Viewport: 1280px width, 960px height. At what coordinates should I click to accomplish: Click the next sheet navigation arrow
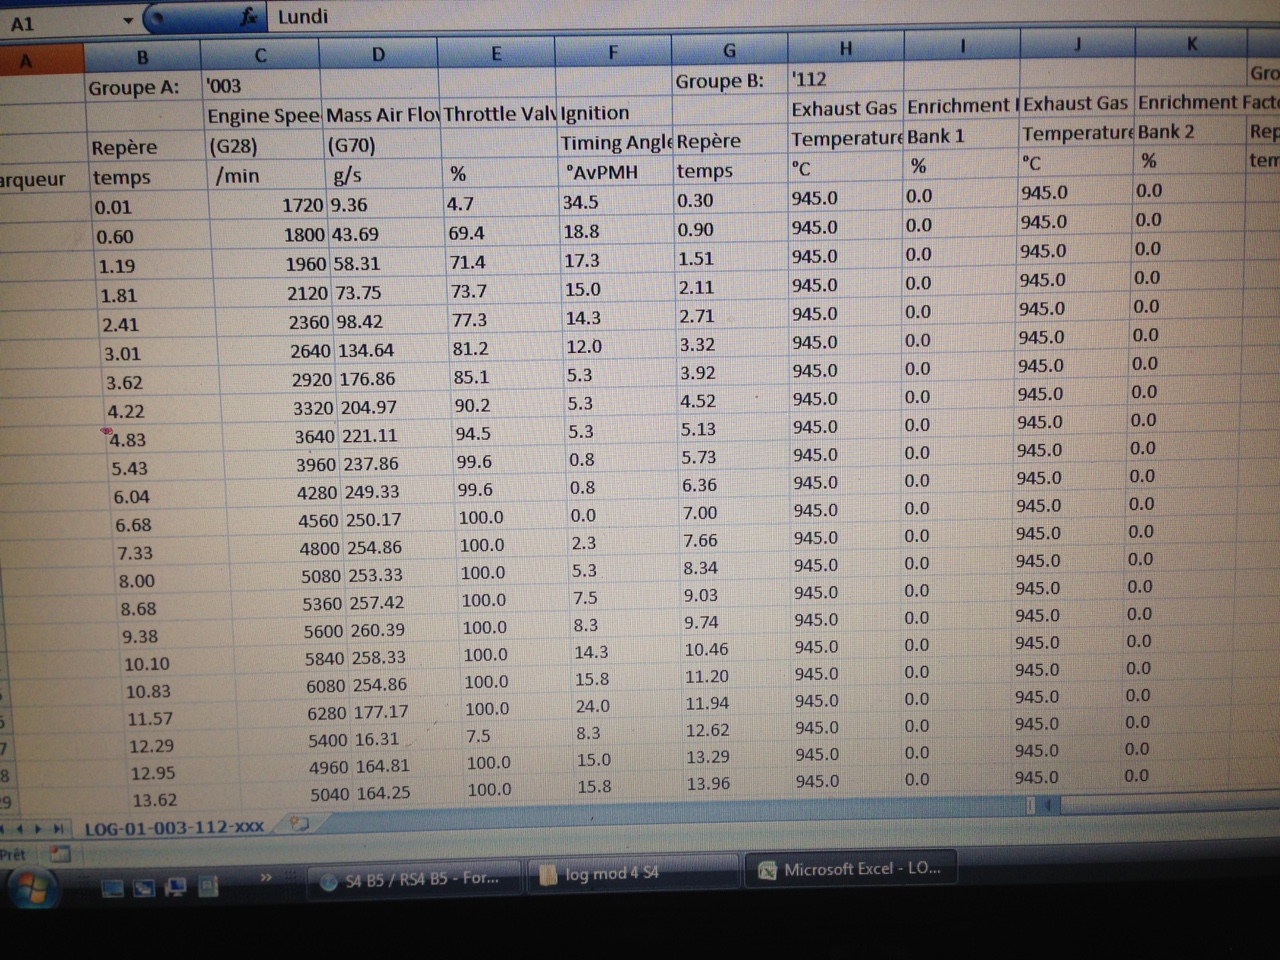39,828
